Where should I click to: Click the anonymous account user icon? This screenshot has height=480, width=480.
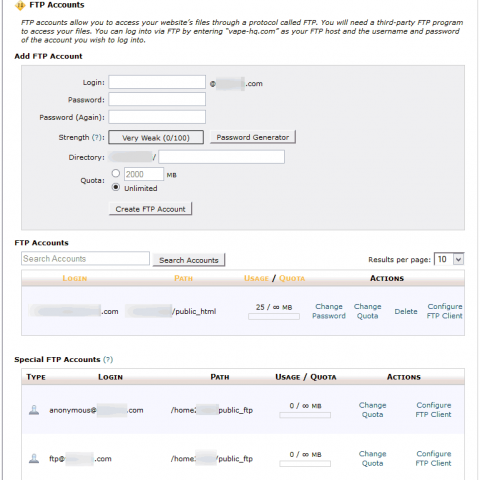[x=34, y=410]
